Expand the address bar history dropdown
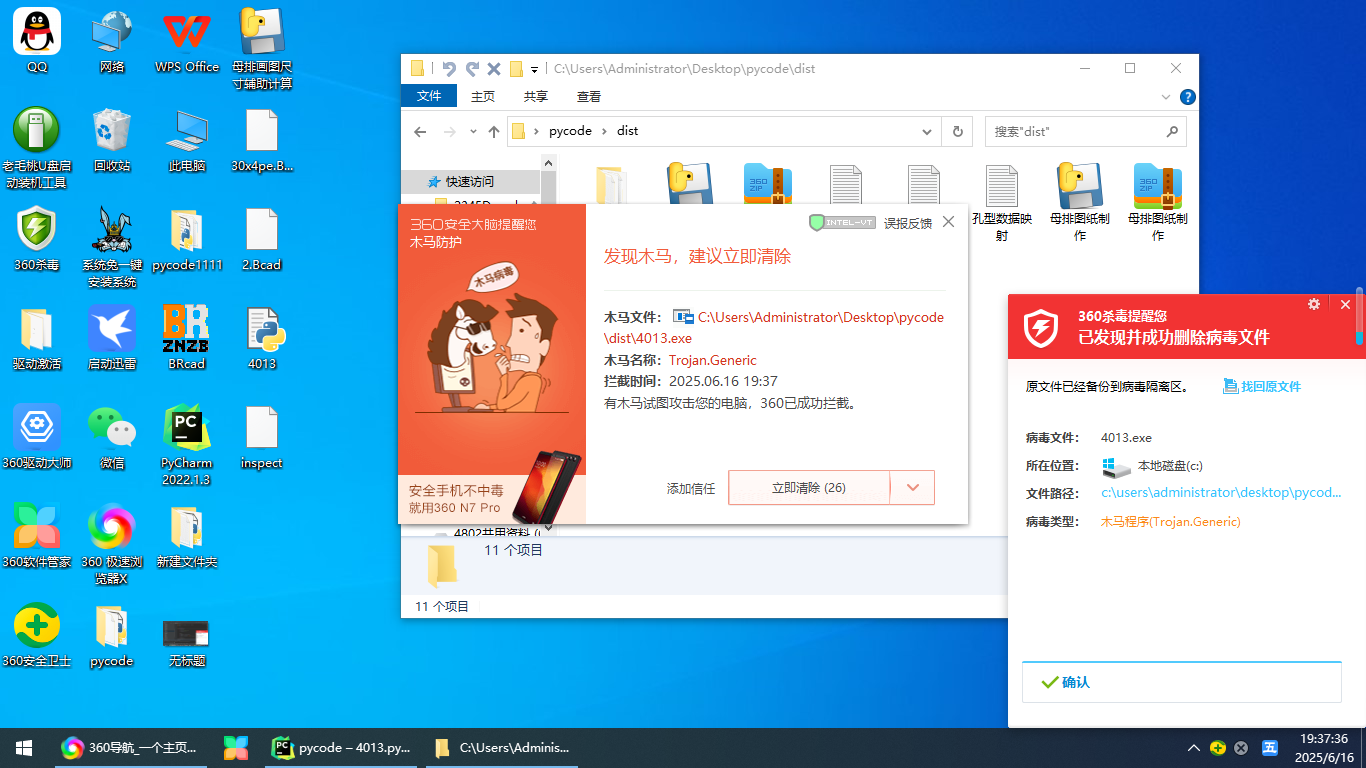The height and width of the screenshot is (768, 1366). pyautogui.click(x=925, y=131)
